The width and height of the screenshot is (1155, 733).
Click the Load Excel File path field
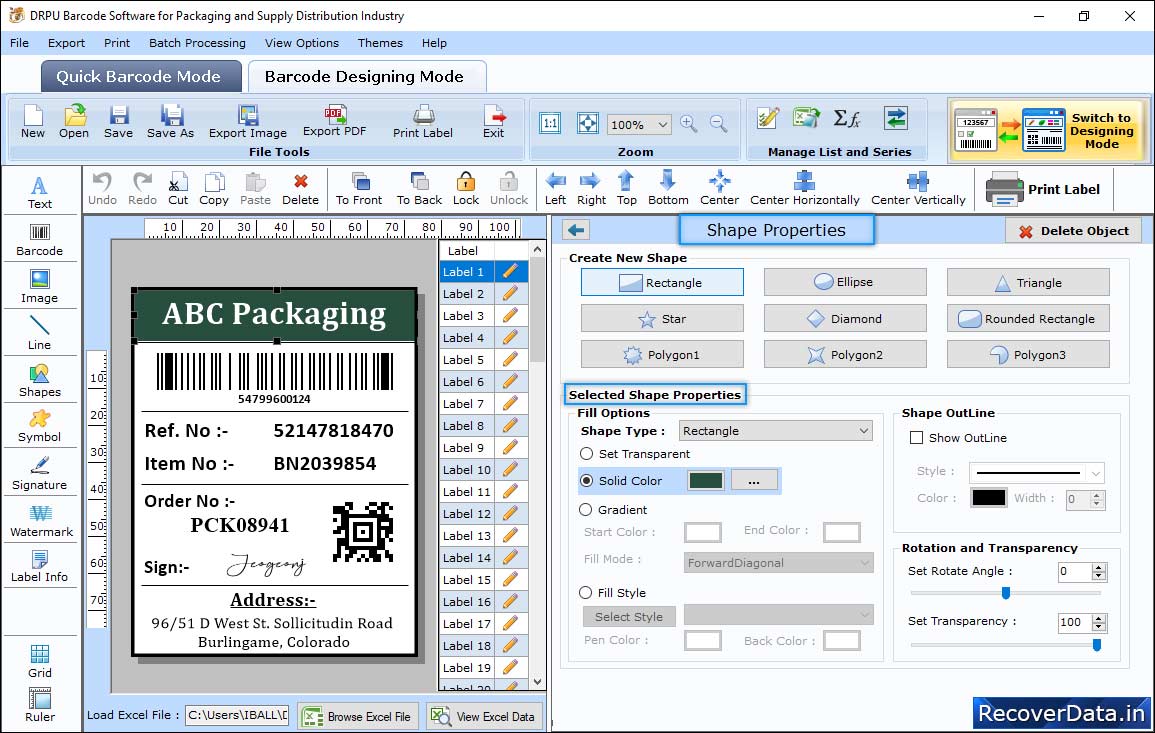pyautogui.click(x=236, y=715)
